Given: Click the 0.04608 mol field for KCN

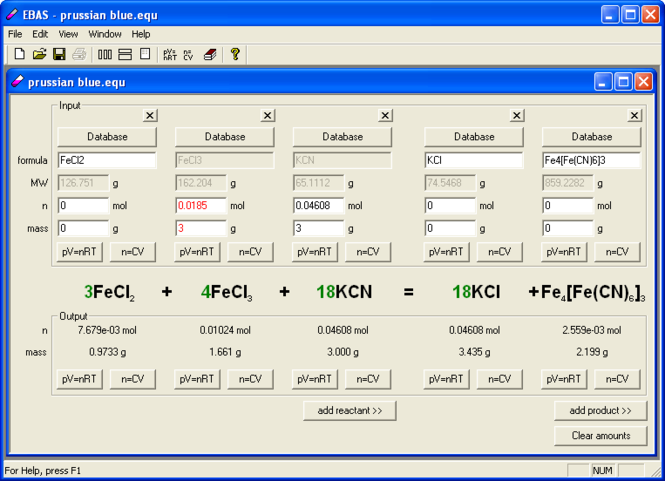Looking at the screenshot, I should pyautogui.click(x=319, y=206).
